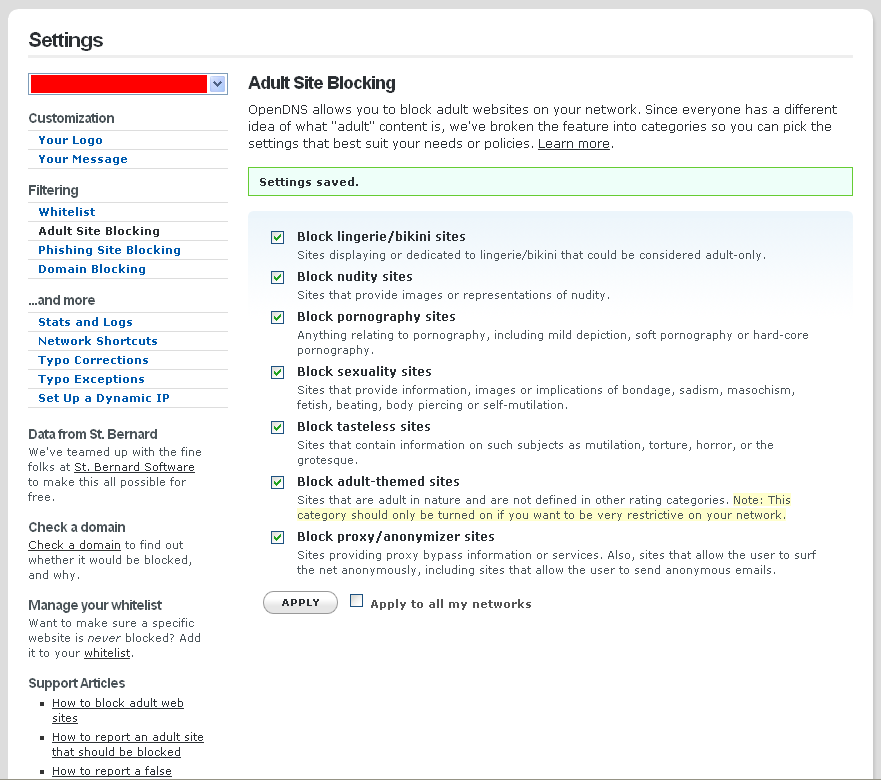Screen dimensions: 881x780
Task: Enable Apply to all my networks
Action: (356, 601)
